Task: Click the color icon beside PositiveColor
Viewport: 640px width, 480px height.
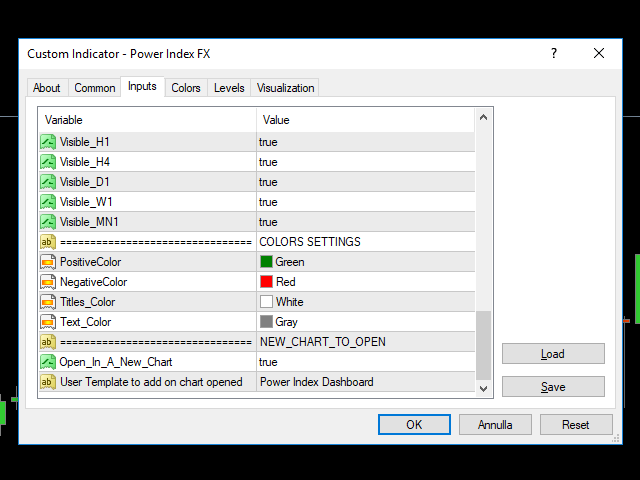Action: point(47,262)
